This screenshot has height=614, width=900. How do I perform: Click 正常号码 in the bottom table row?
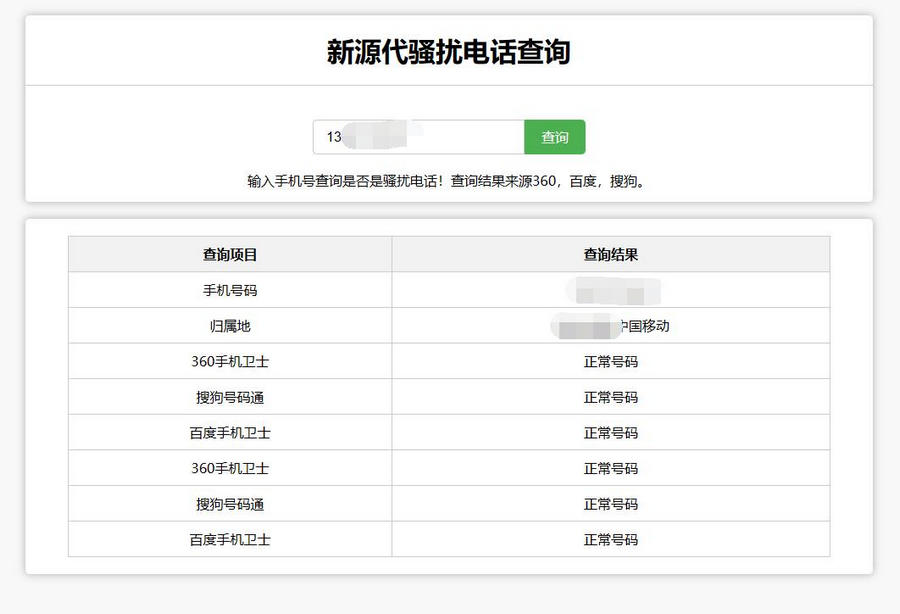pos(610,539)
